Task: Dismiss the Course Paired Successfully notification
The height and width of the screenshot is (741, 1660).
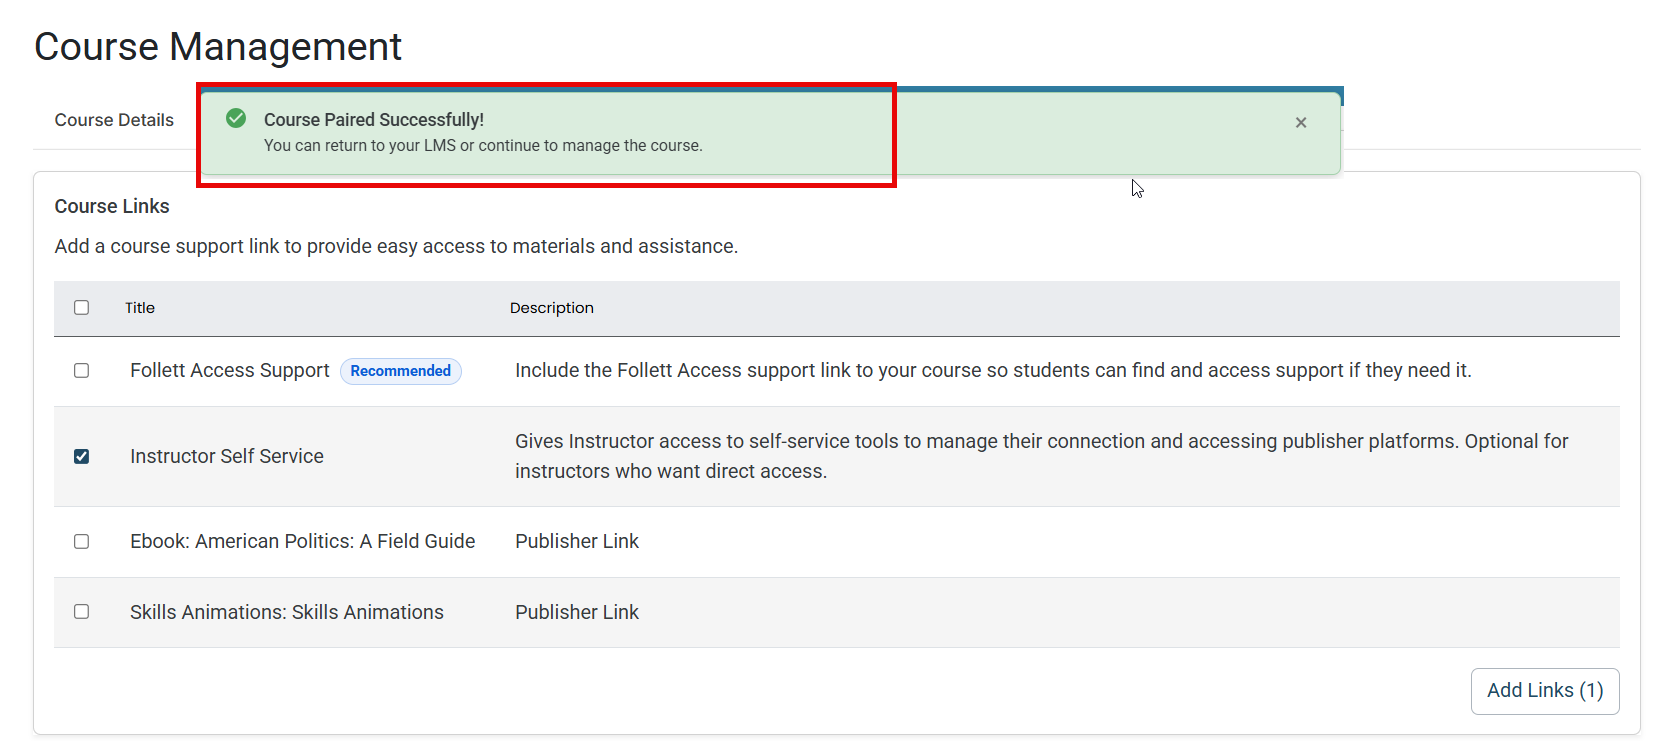Action: pyautogui.click(x=1301, y=123)
